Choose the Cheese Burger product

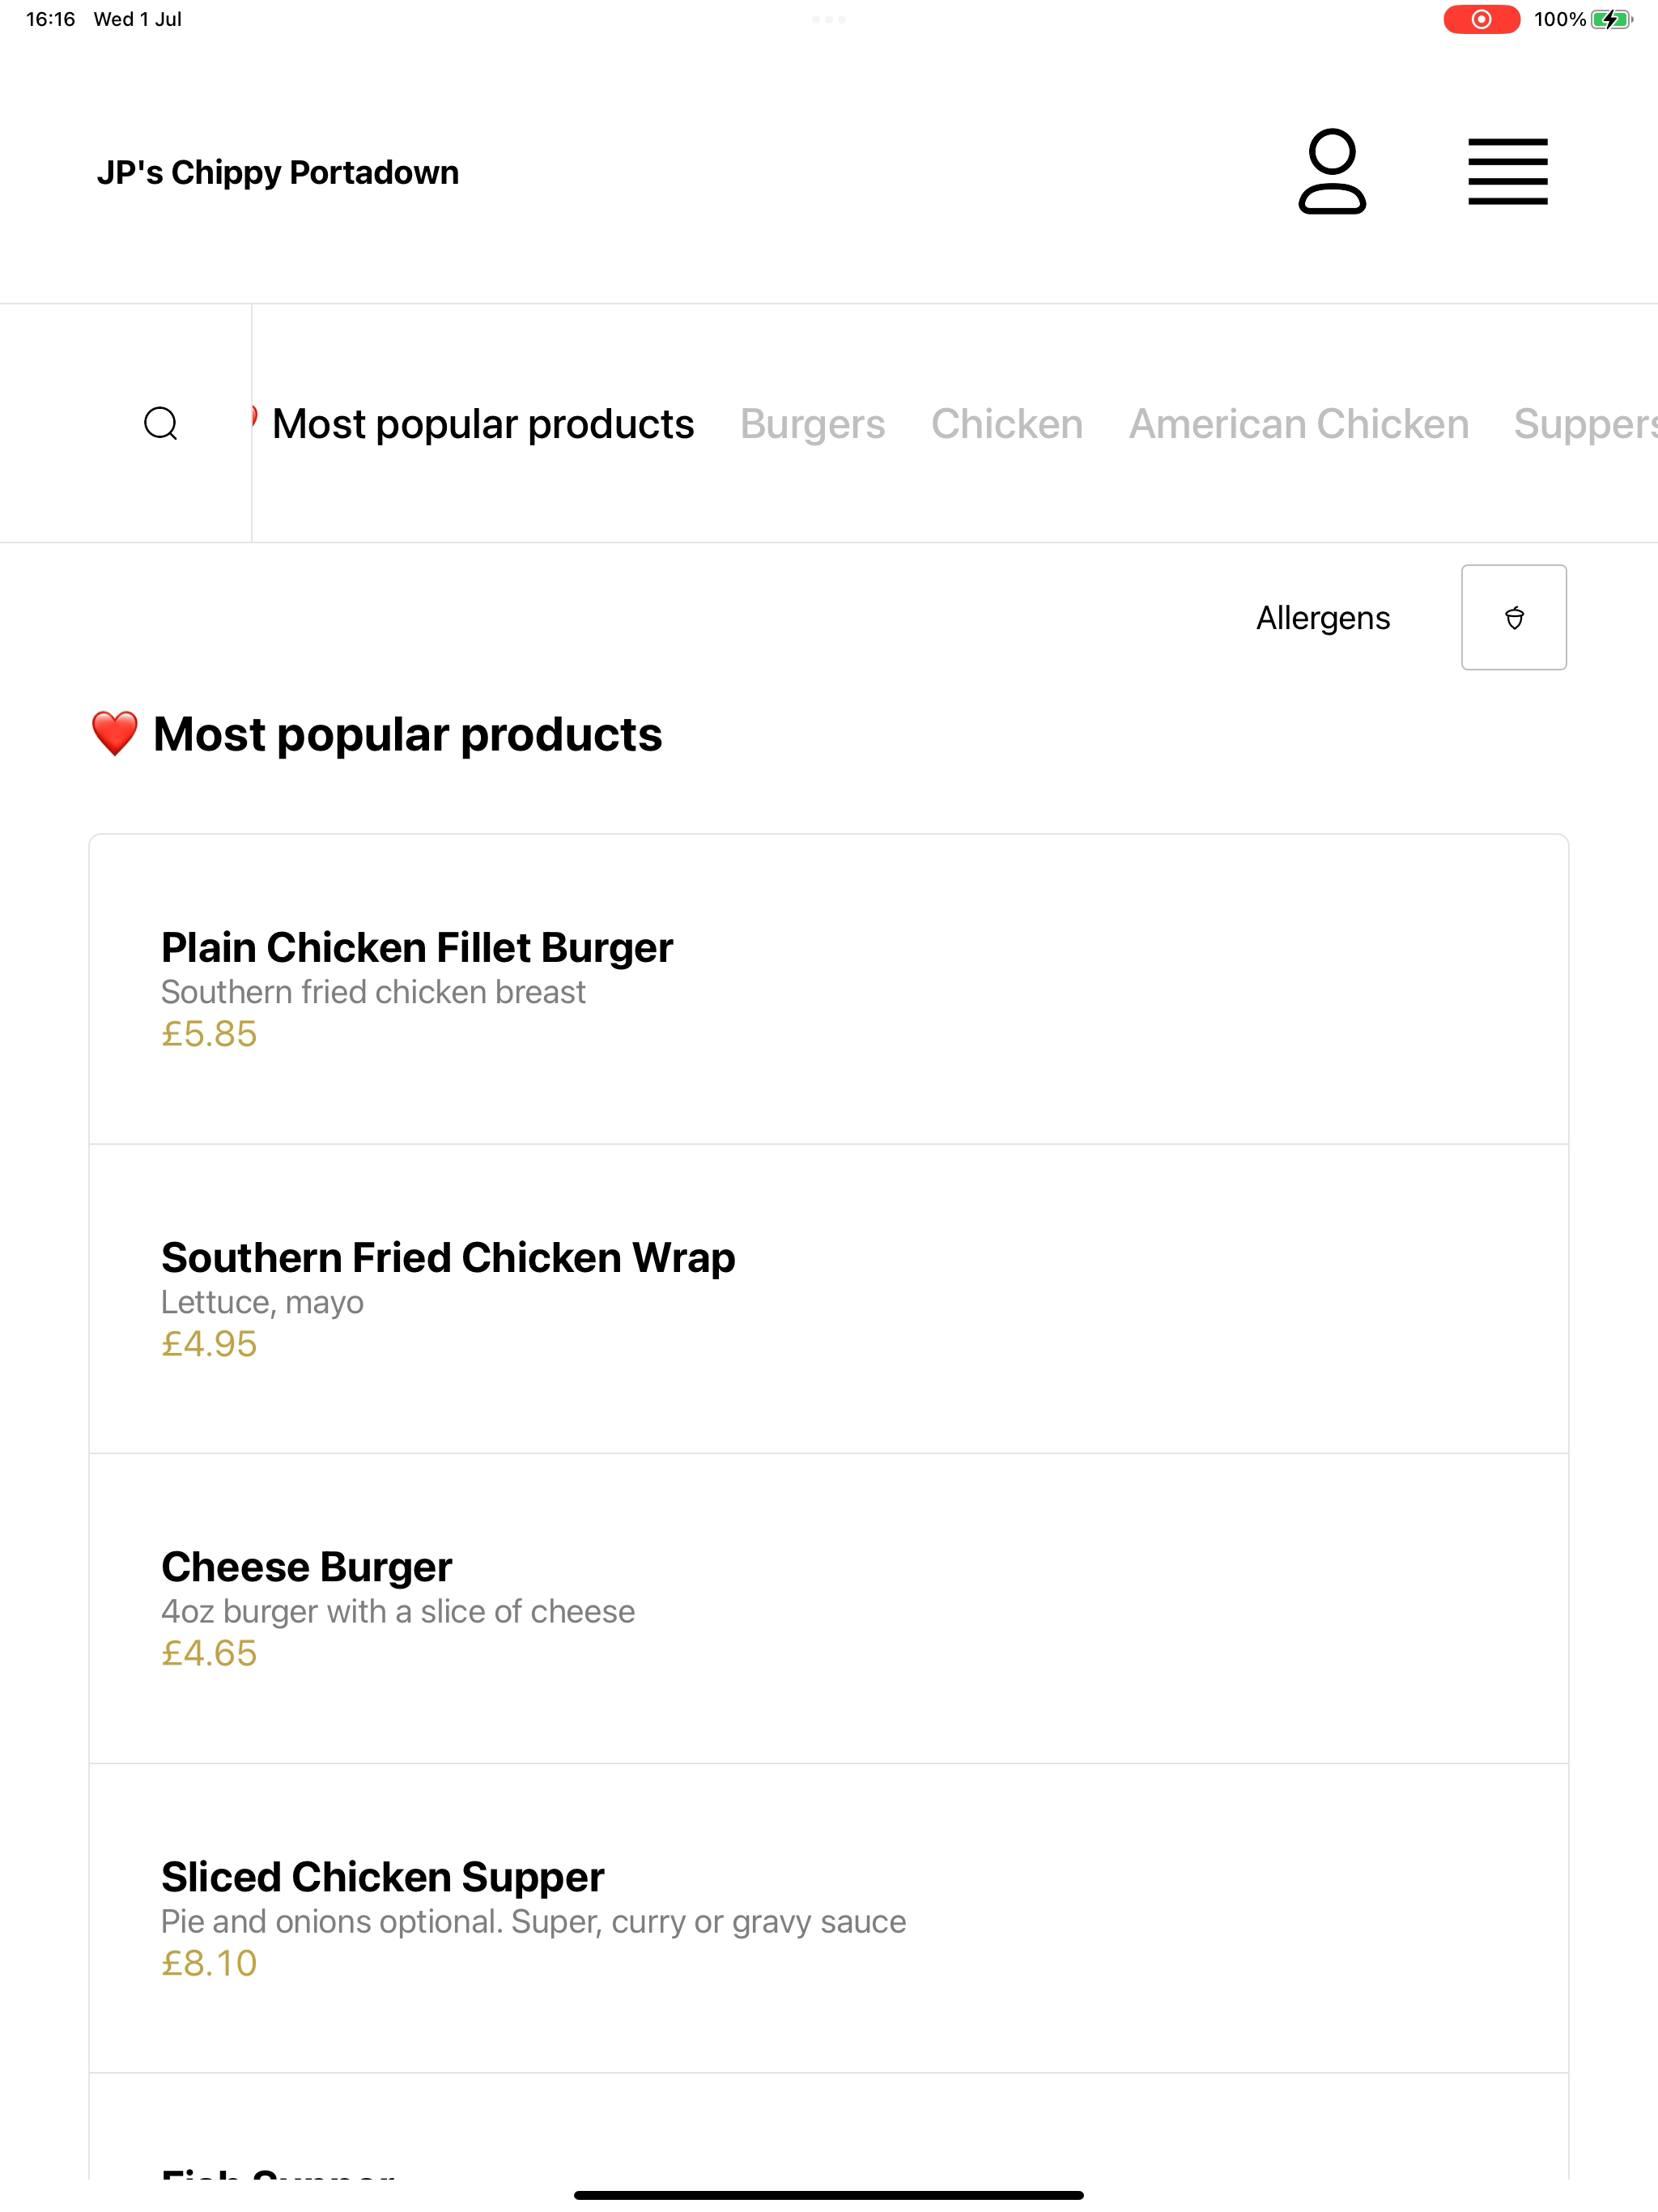tap(828, 1608)
